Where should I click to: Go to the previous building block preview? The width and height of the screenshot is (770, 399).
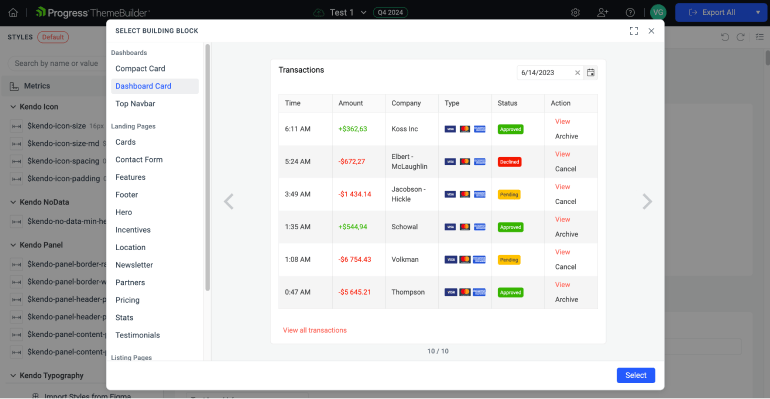coord(228,201)
